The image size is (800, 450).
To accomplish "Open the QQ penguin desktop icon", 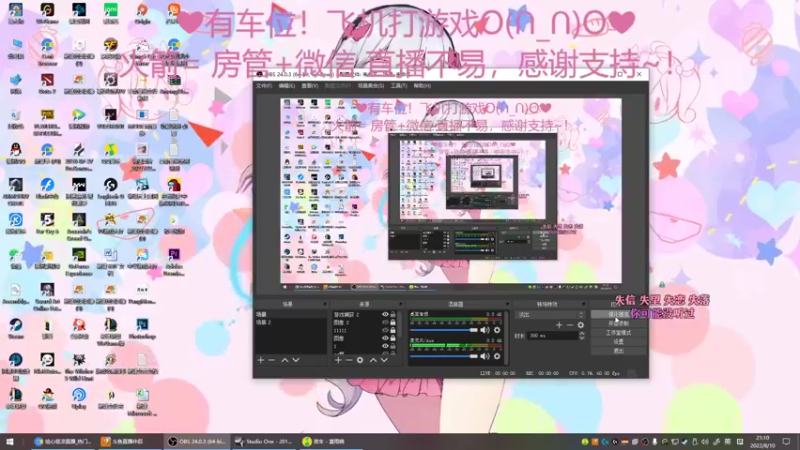I will click(16, 154).
